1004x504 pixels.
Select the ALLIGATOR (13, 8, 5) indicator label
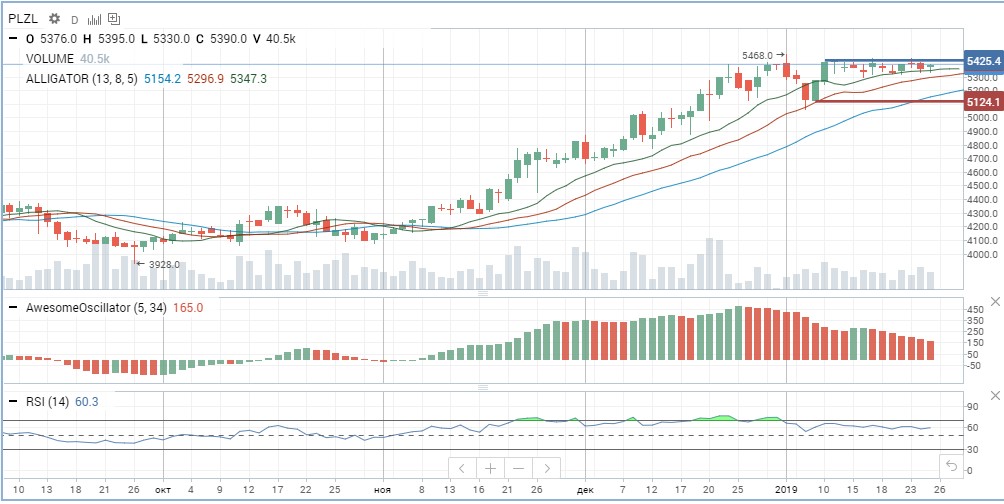[81, 79]
